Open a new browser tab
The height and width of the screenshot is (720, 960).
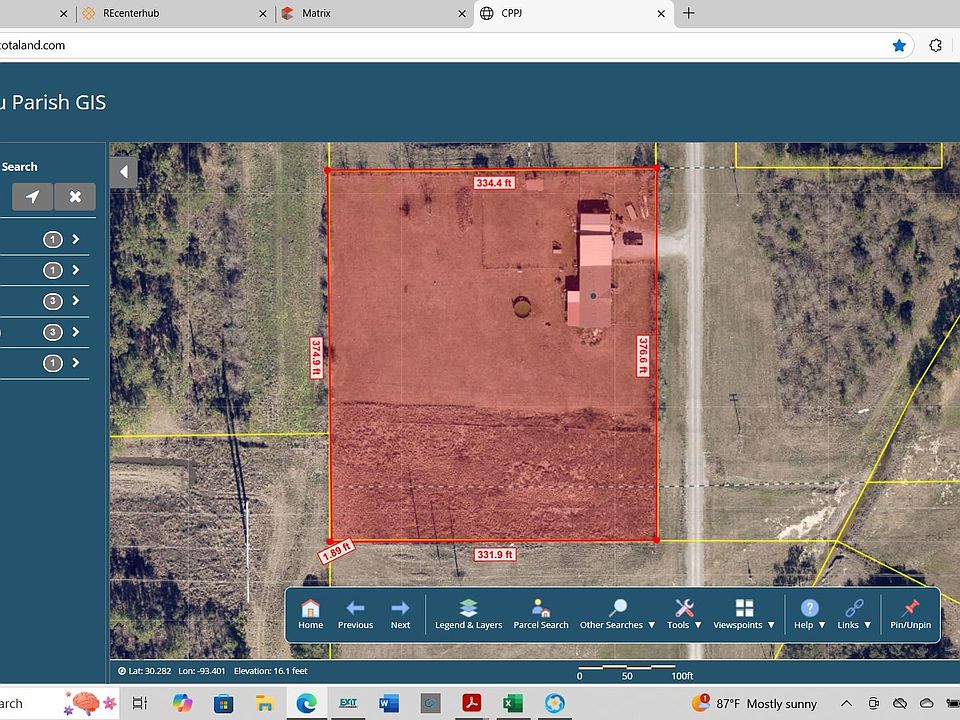688,13
